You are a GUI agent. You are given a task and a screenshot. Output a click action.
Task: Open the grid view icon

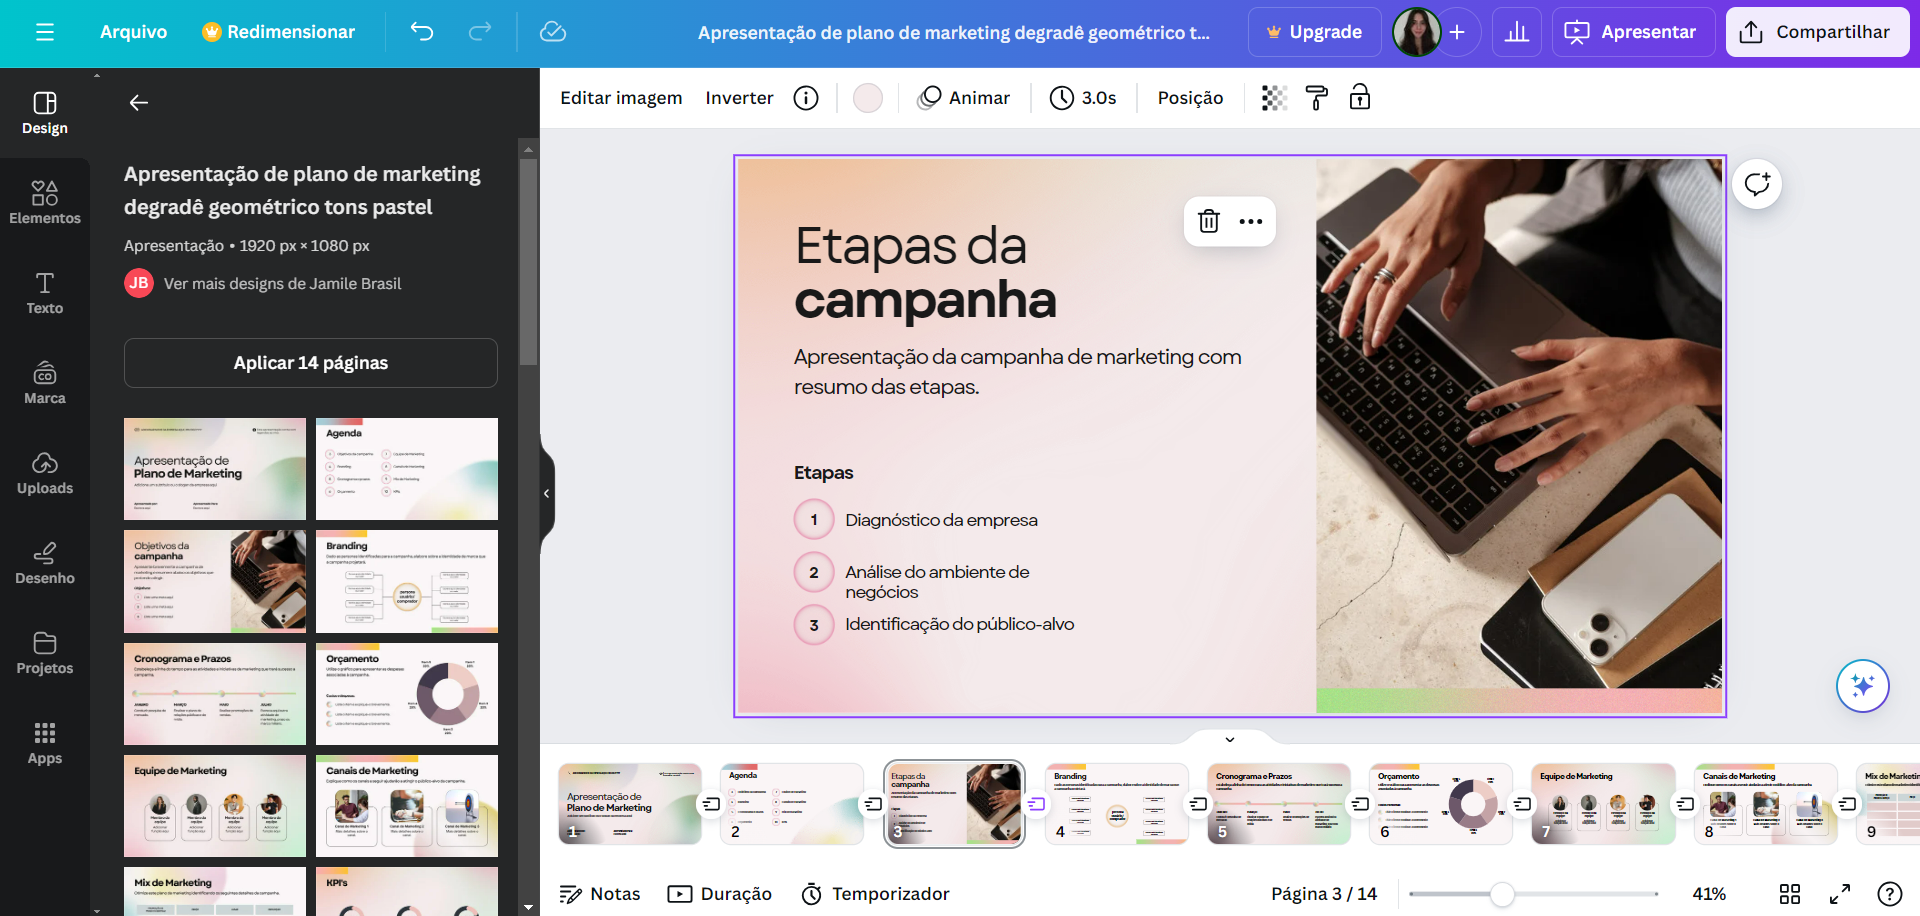tap(1790, 894)
